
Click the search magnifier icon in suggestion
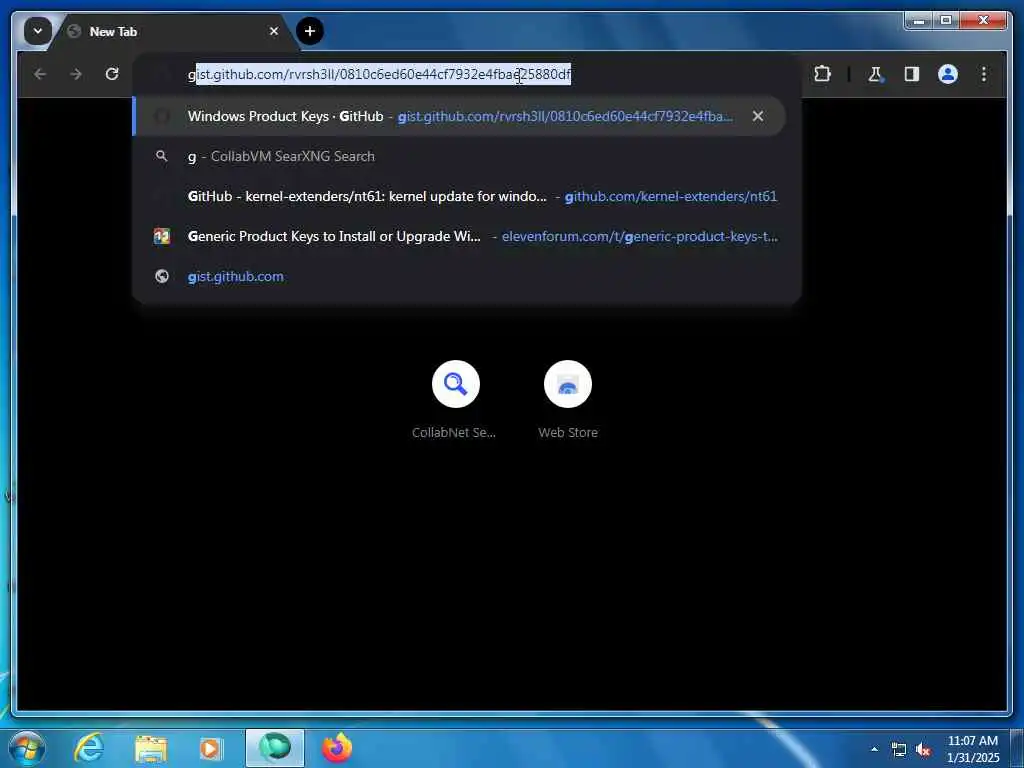[161, 156]
